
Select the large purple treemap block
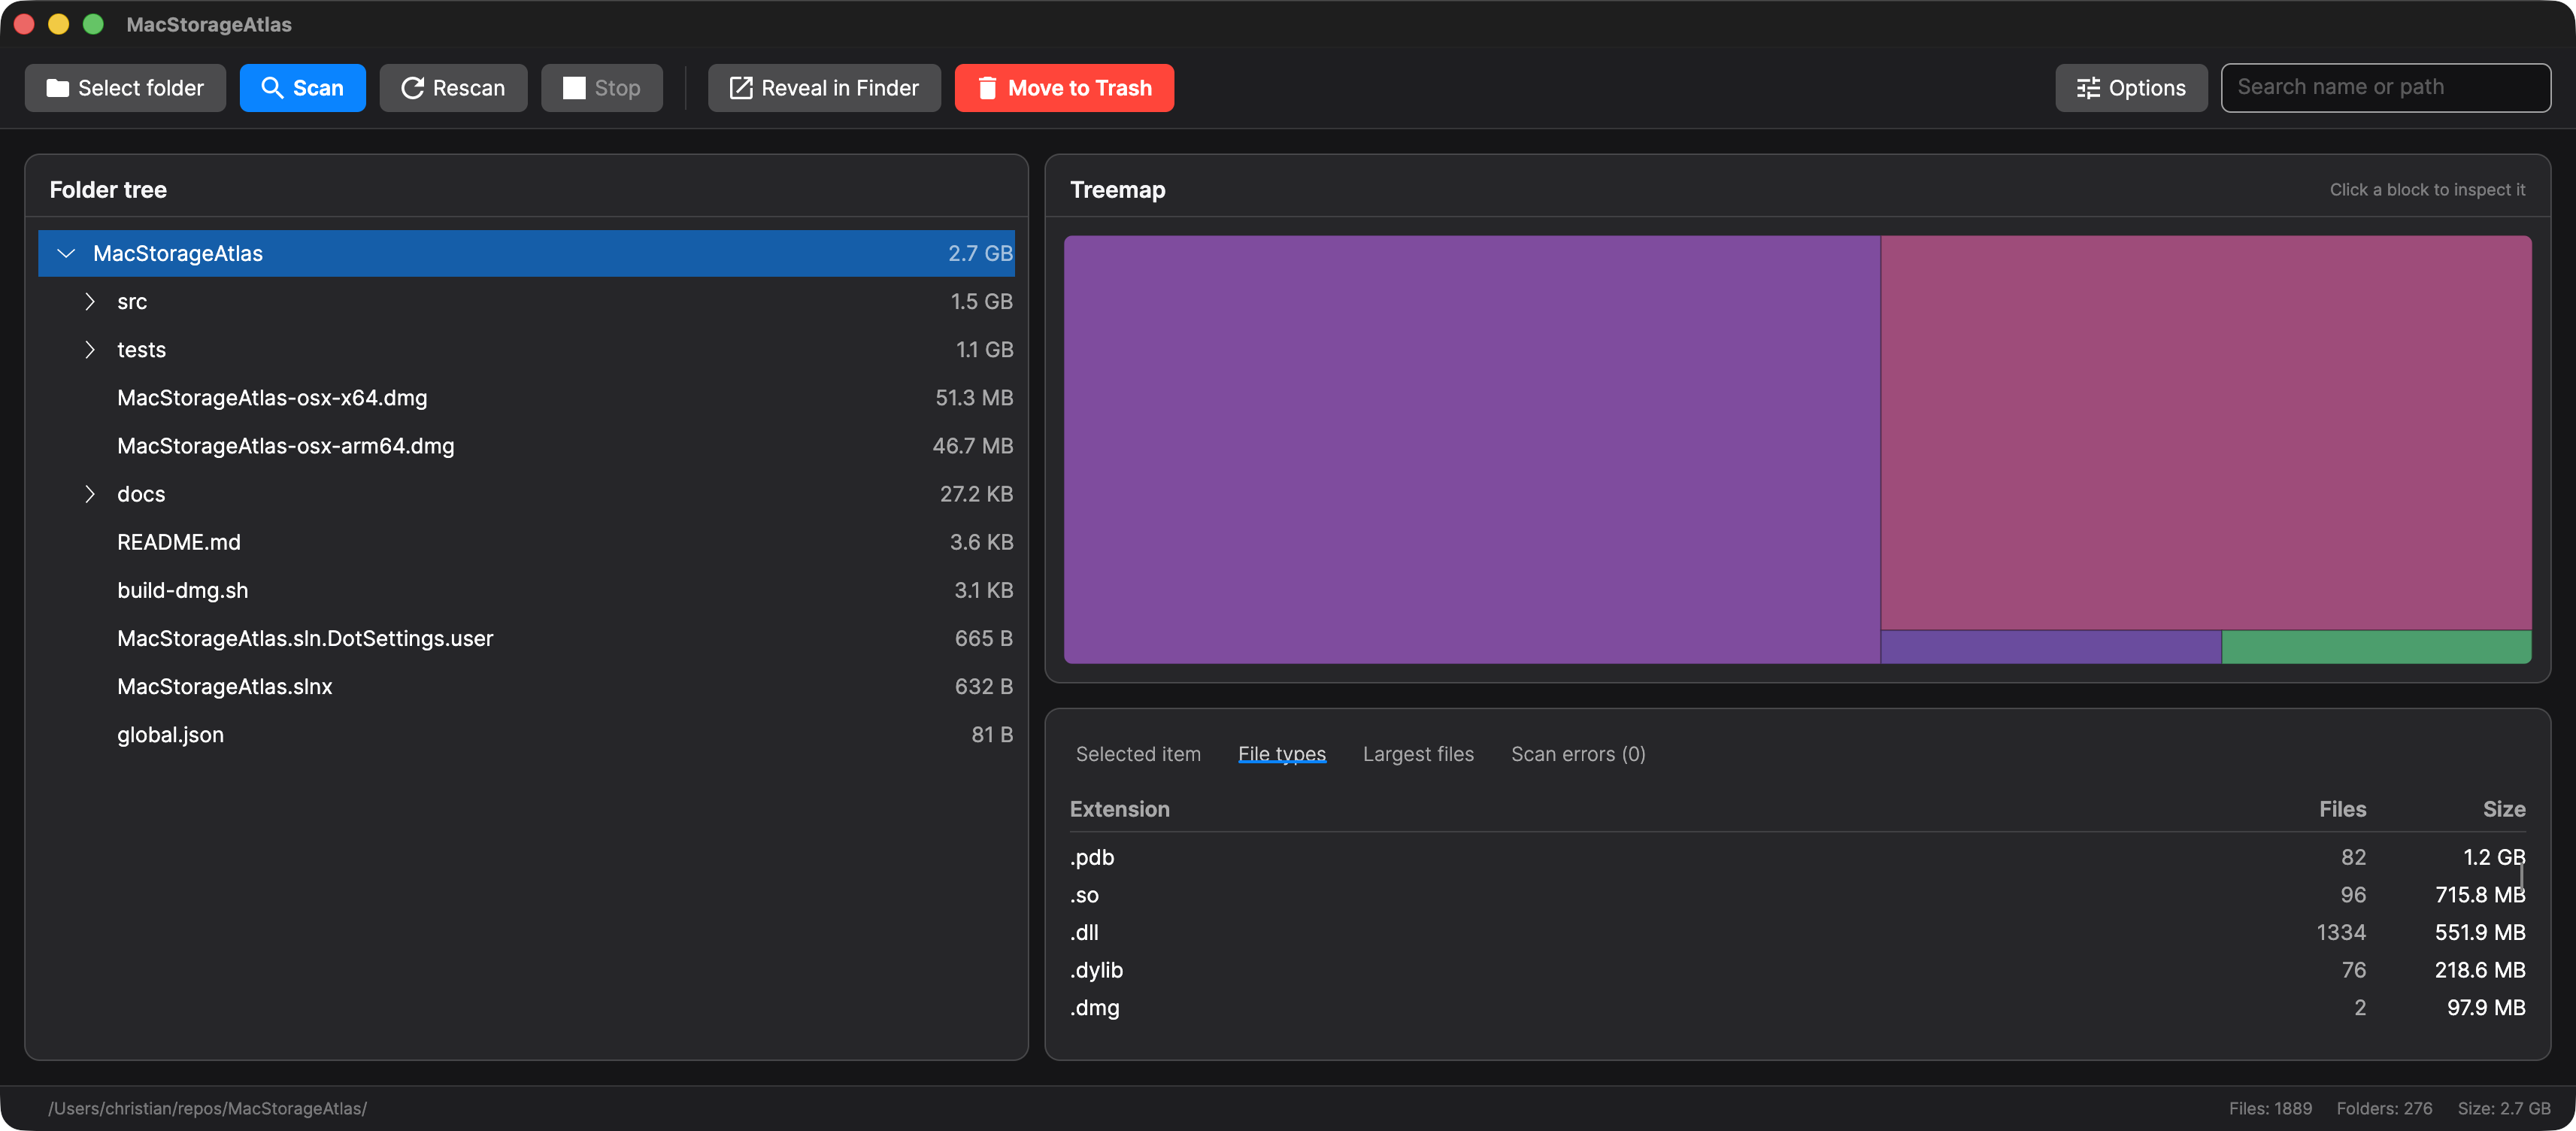coord(1472,449)
